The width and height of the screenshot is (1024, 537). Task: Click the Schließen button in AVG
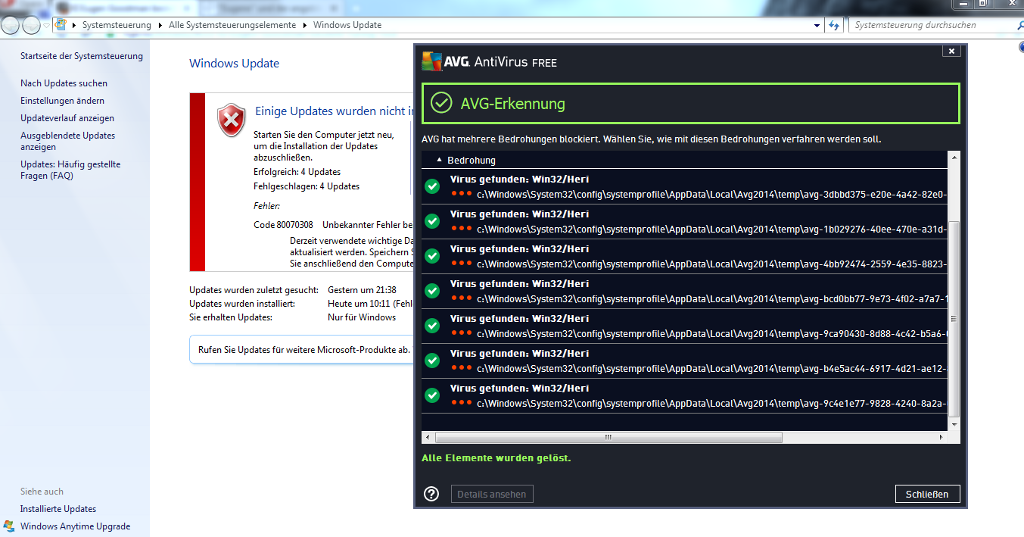tap(927, 495)
